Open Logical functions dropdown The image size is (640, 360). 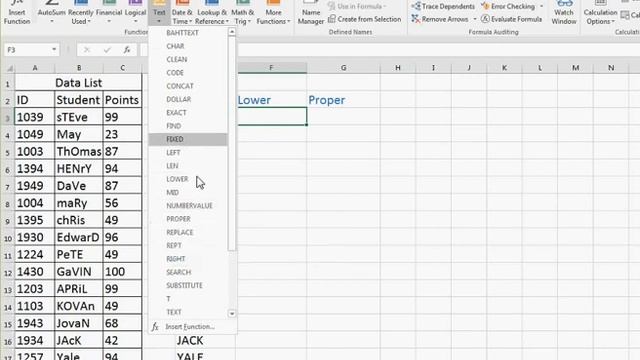pyautogui.click(x=135, y=13)
